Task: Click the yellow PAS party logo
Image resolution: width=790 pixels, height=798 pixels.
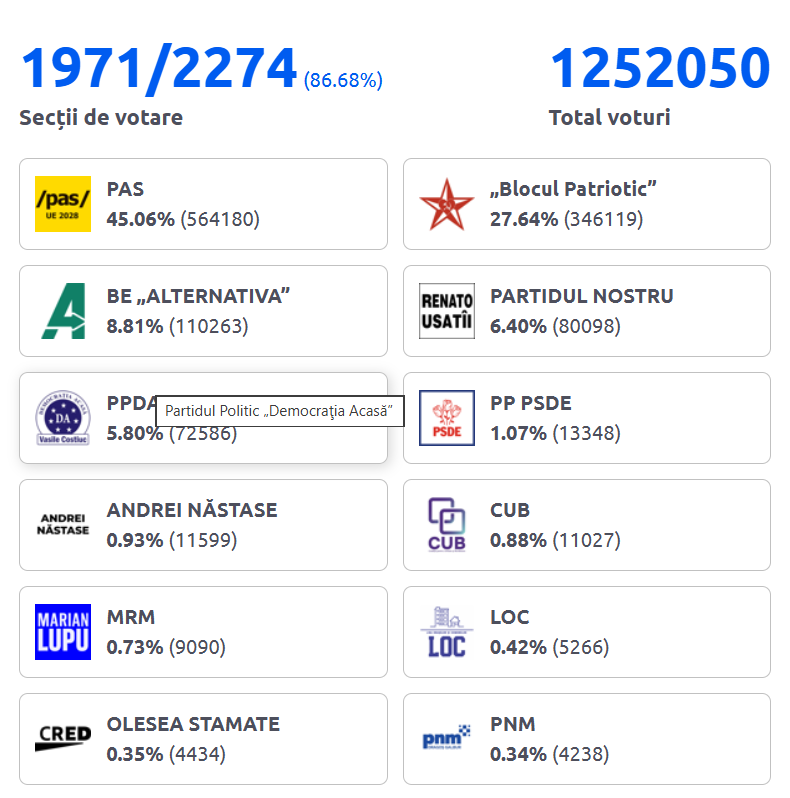Action: [x=63, y=204]
